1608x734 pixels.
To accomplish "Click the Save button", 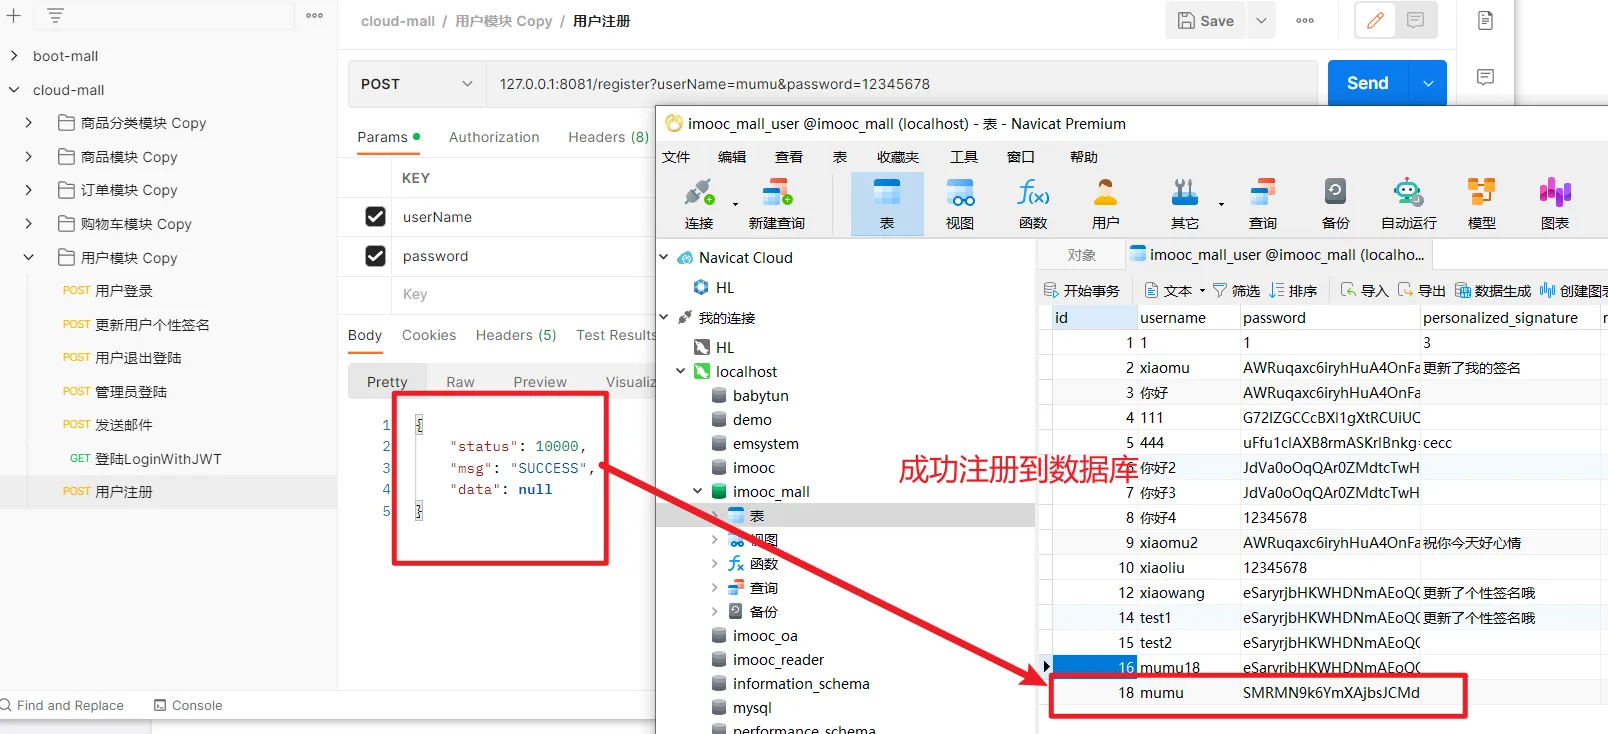I will pyautogui.click(x=1206, y=21).
